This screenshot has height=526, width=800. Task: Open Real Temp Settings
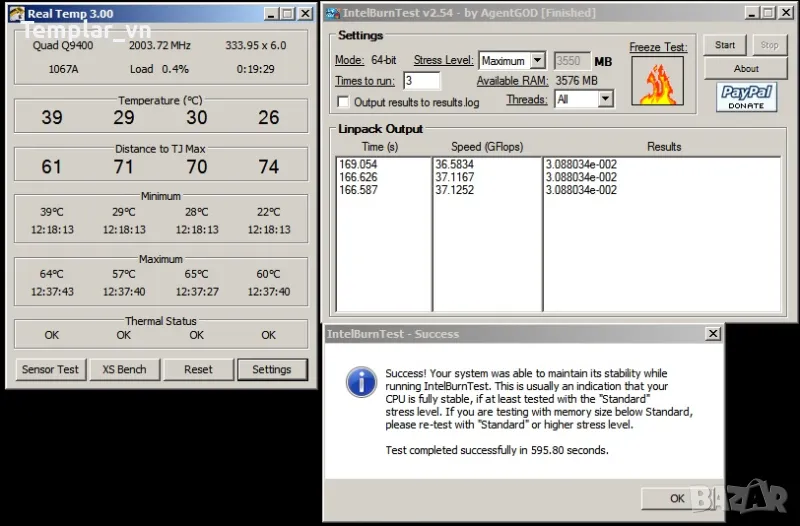271,369
